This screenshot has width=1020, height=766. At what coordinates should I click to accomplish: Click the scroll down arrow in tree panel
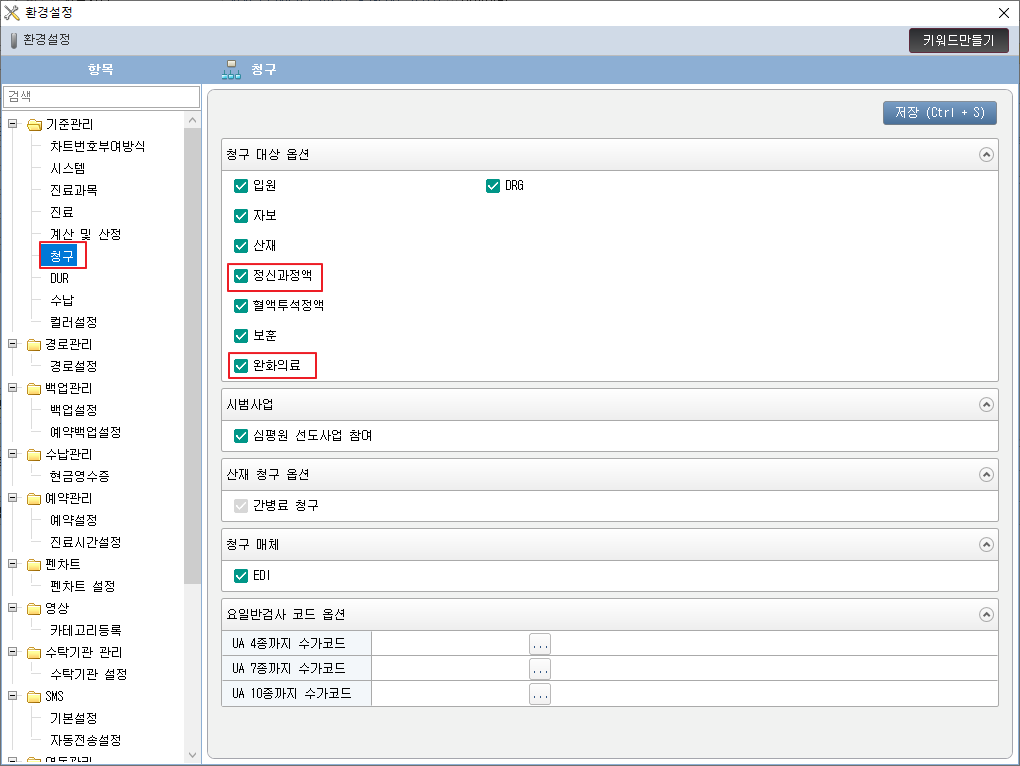[193, 755]
